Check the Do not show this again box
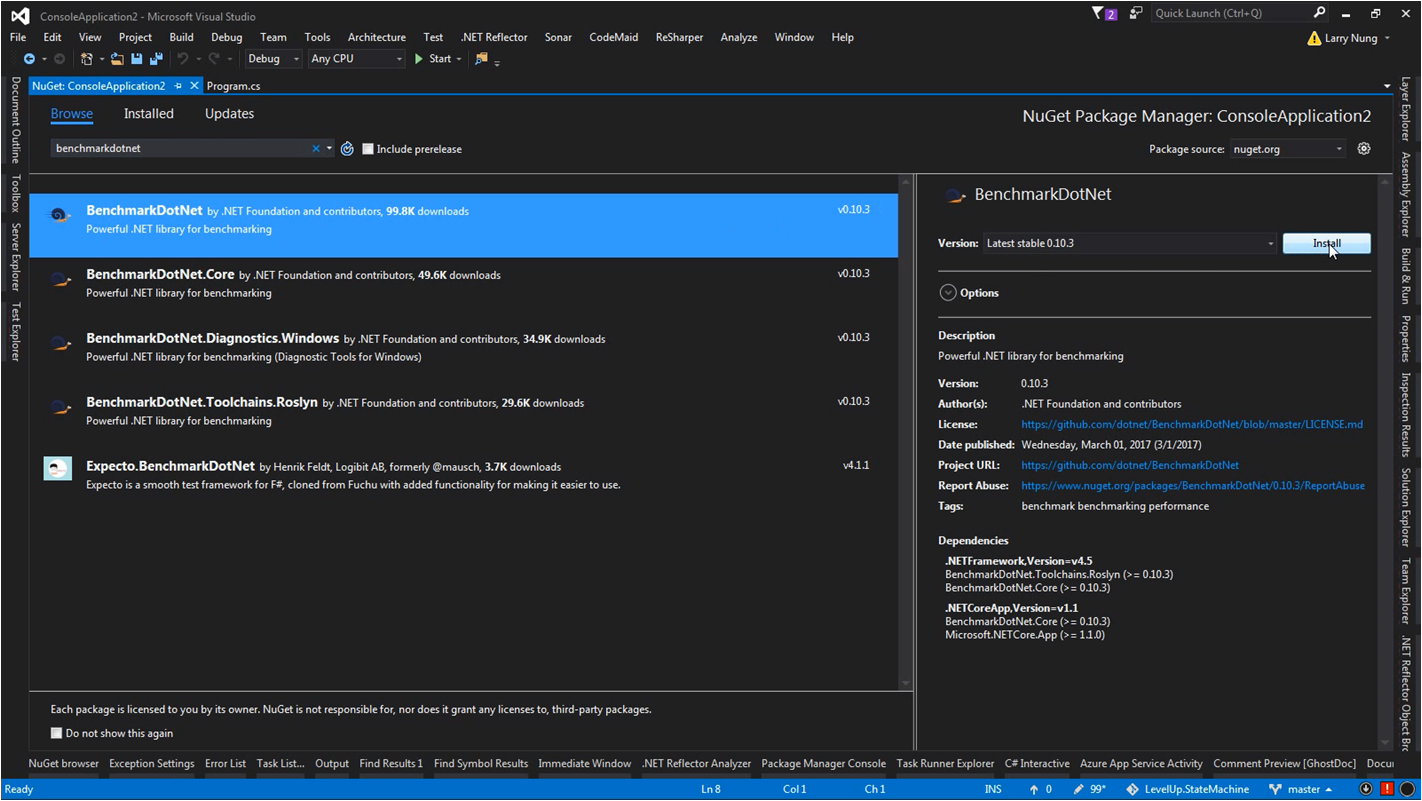This screenshot has width=1422, height=801. (x=57, y=733)
